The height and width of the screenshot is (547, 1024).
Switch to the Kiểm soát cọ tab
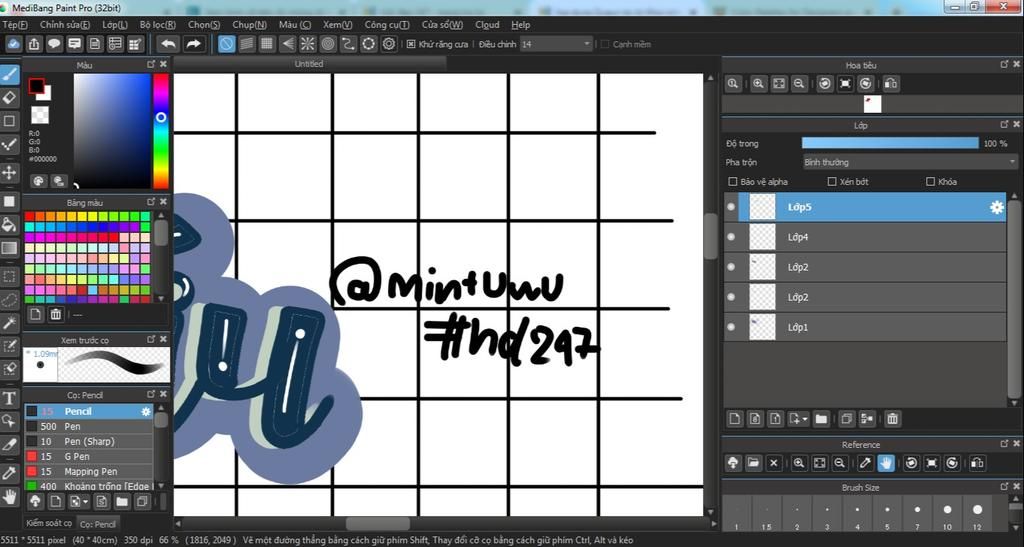coord(48,524)
